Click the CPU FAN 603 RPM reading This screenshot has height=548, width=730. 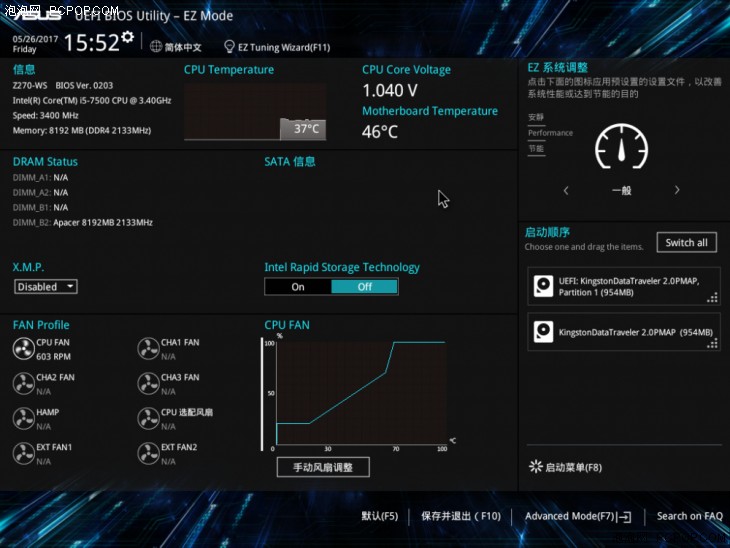54,357
